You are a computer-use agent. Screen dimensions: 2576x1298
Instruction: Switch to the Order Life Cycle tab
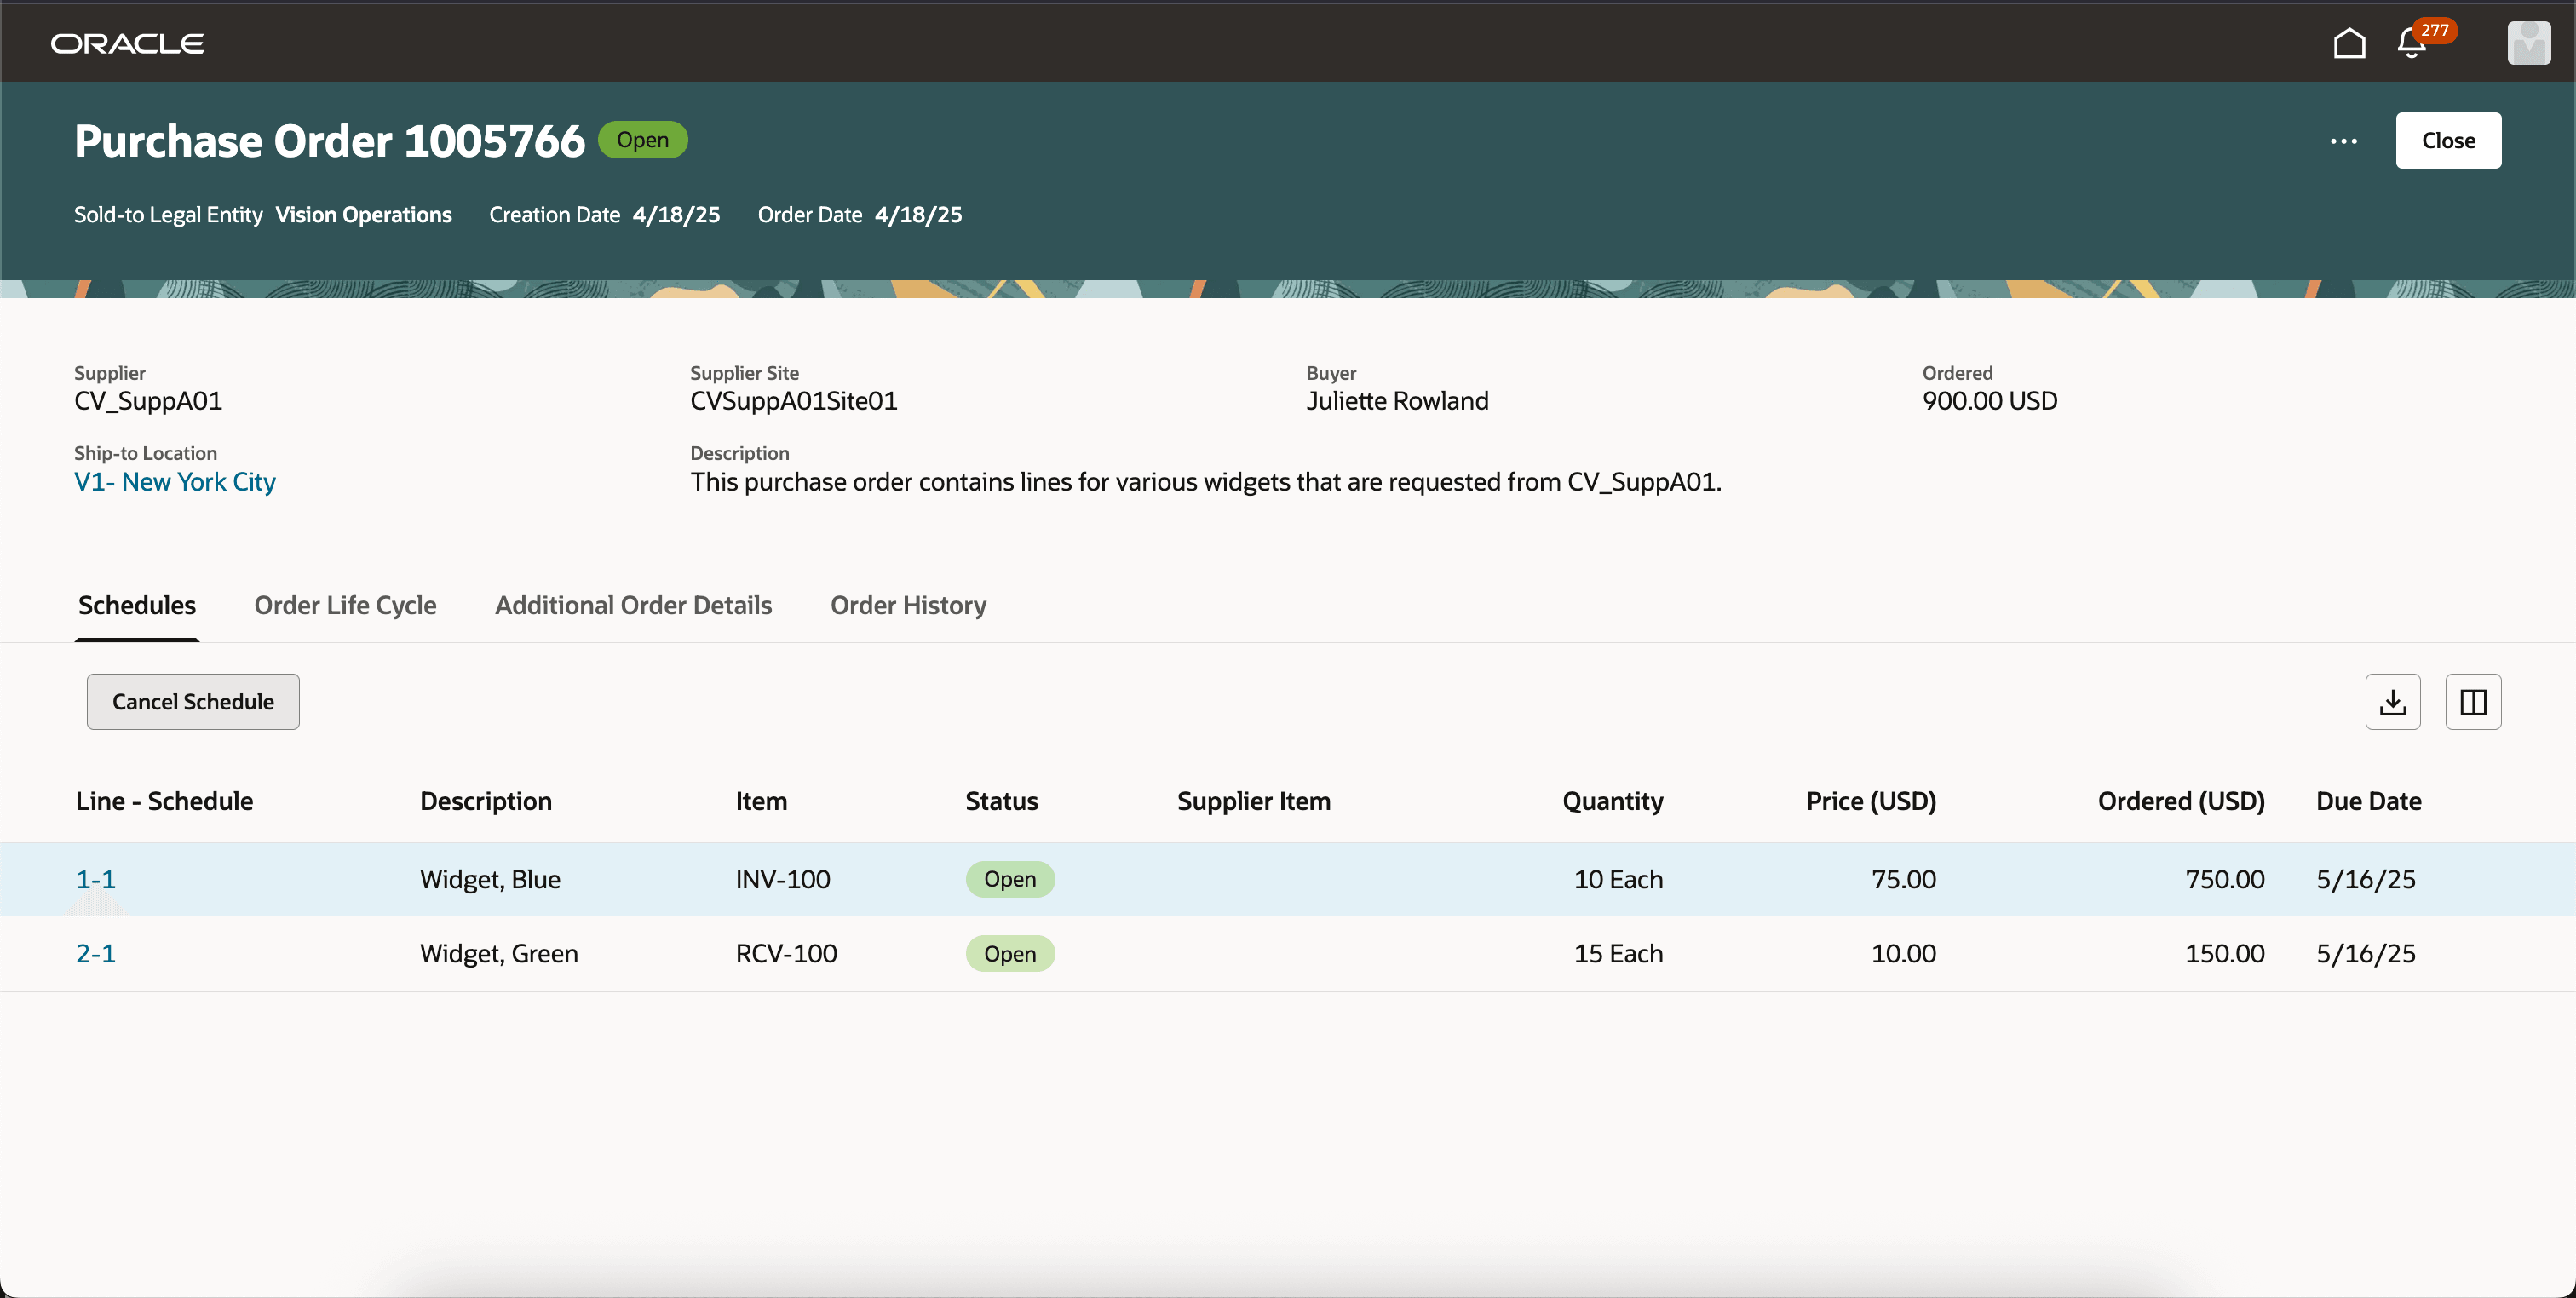click(345, 605)
